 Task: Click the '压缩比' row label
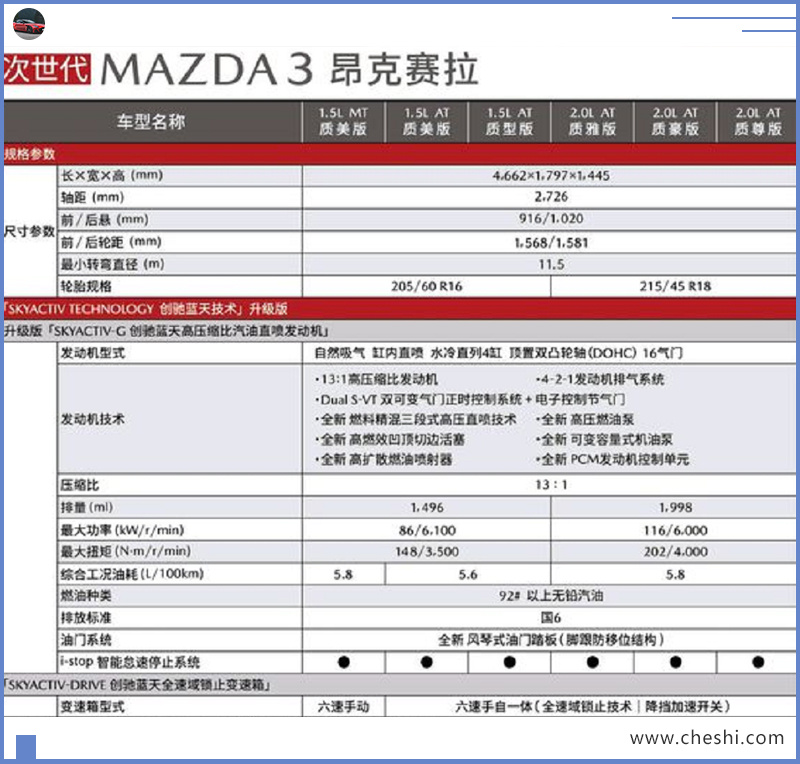click(80, 485)
